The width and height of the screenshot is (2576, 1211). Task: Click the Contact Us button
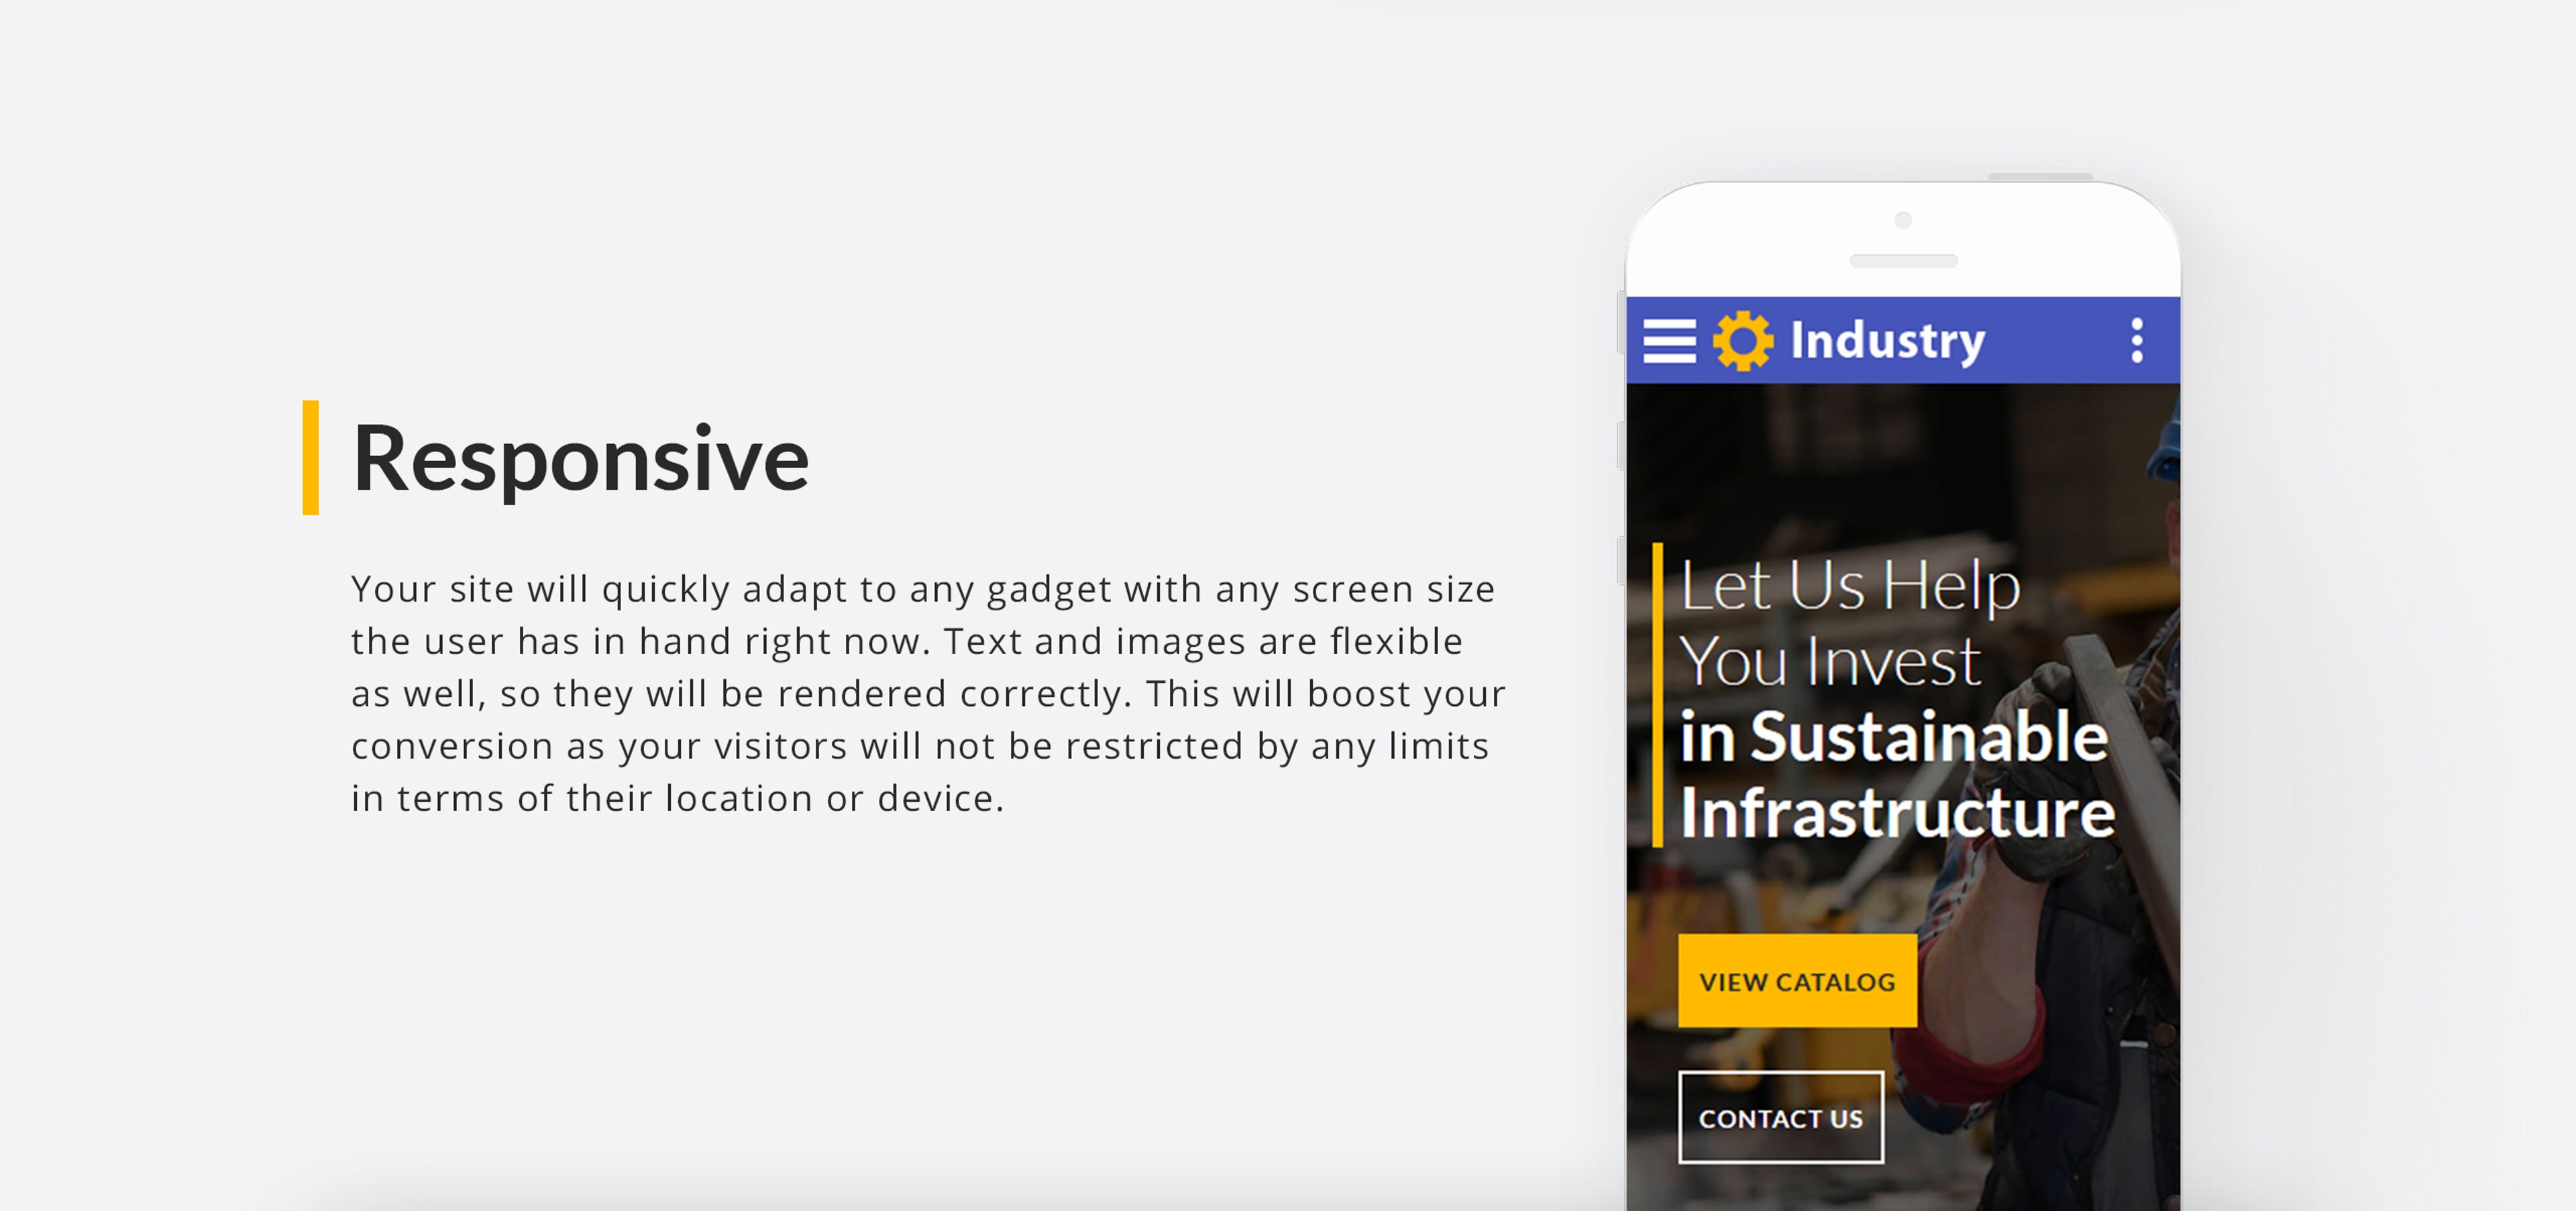(1780, 1118)
